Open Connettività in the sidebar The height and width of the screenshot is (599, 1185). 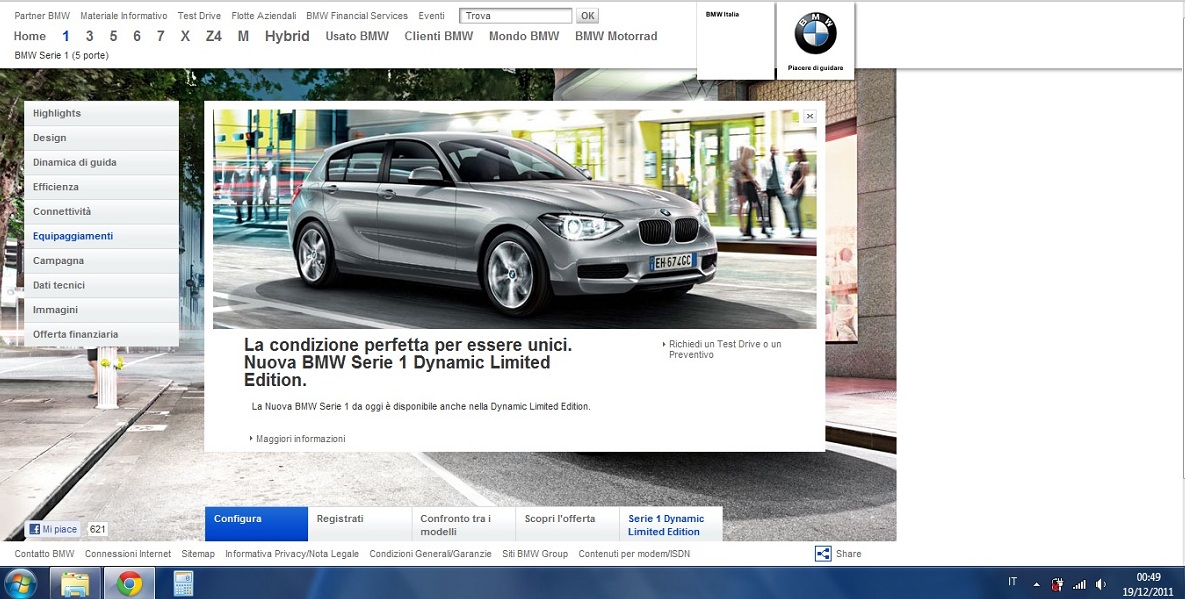tap(101, 212)
